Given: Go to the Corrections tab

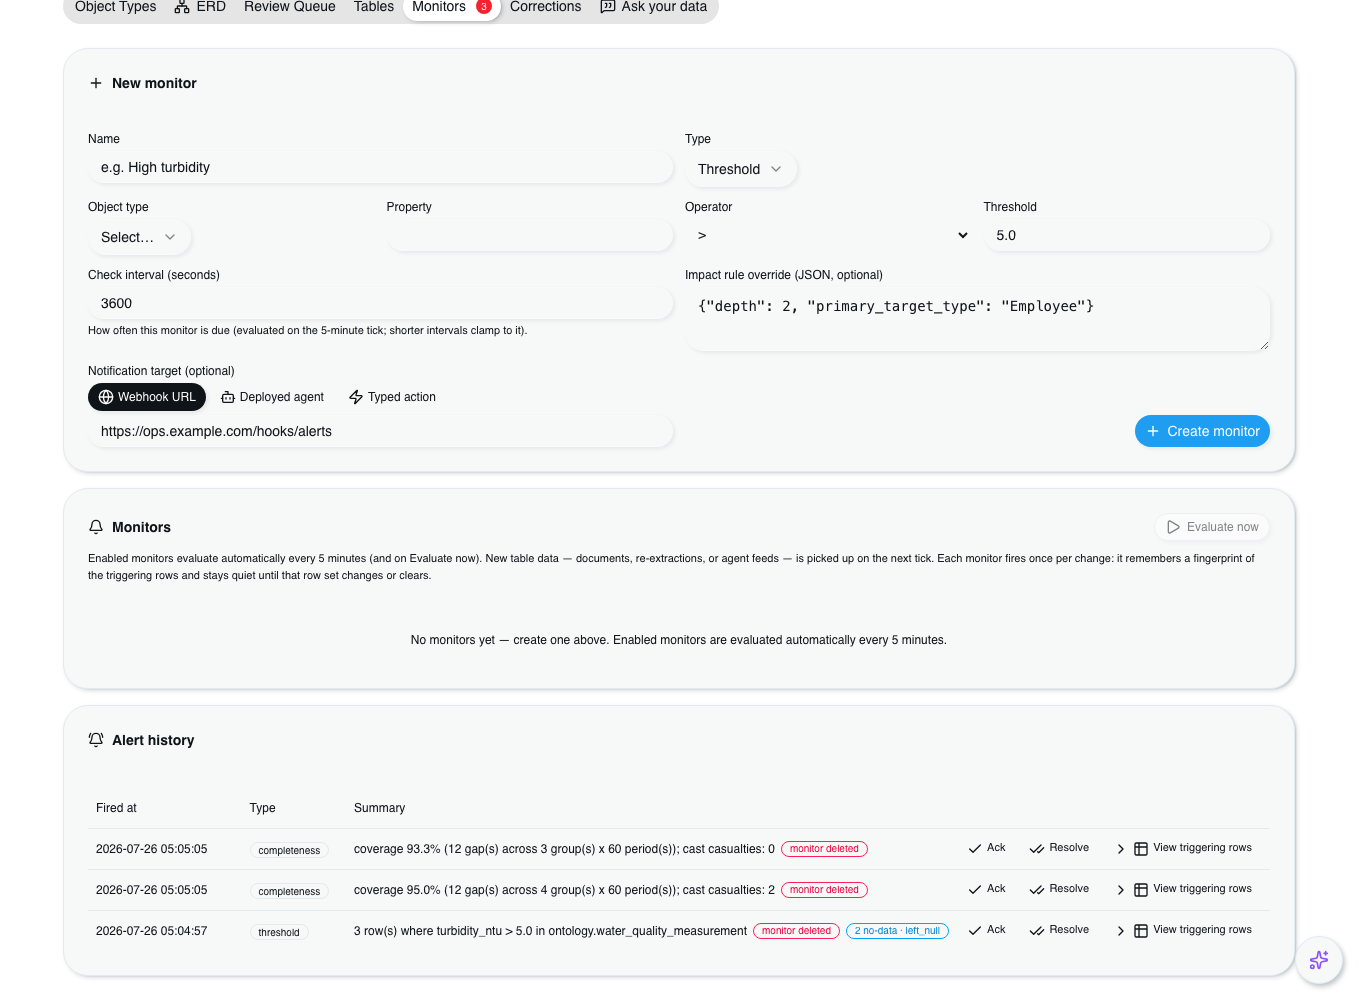Looking at the screenshot, I should (545, 7).
